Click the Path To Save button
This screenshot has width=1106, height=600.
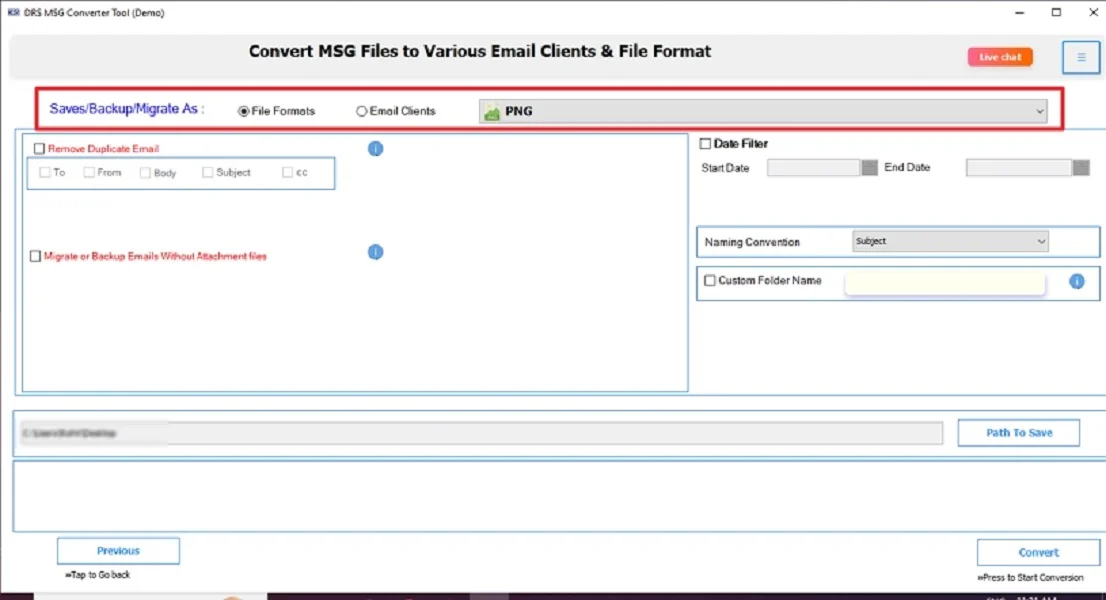[x=1018, y=432]
